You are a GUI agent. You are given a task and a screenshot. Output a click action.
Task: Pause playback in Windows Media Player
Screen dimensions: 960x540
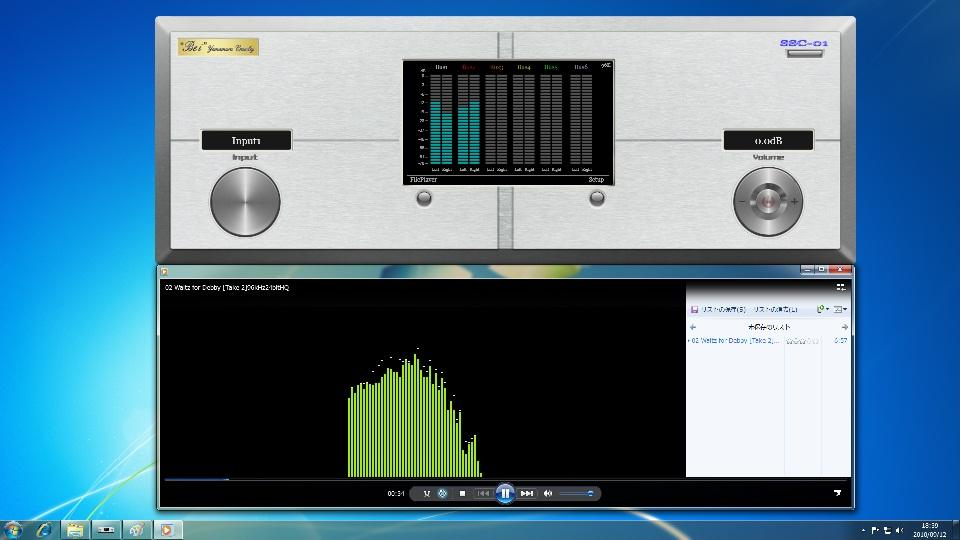coord(505,493)
